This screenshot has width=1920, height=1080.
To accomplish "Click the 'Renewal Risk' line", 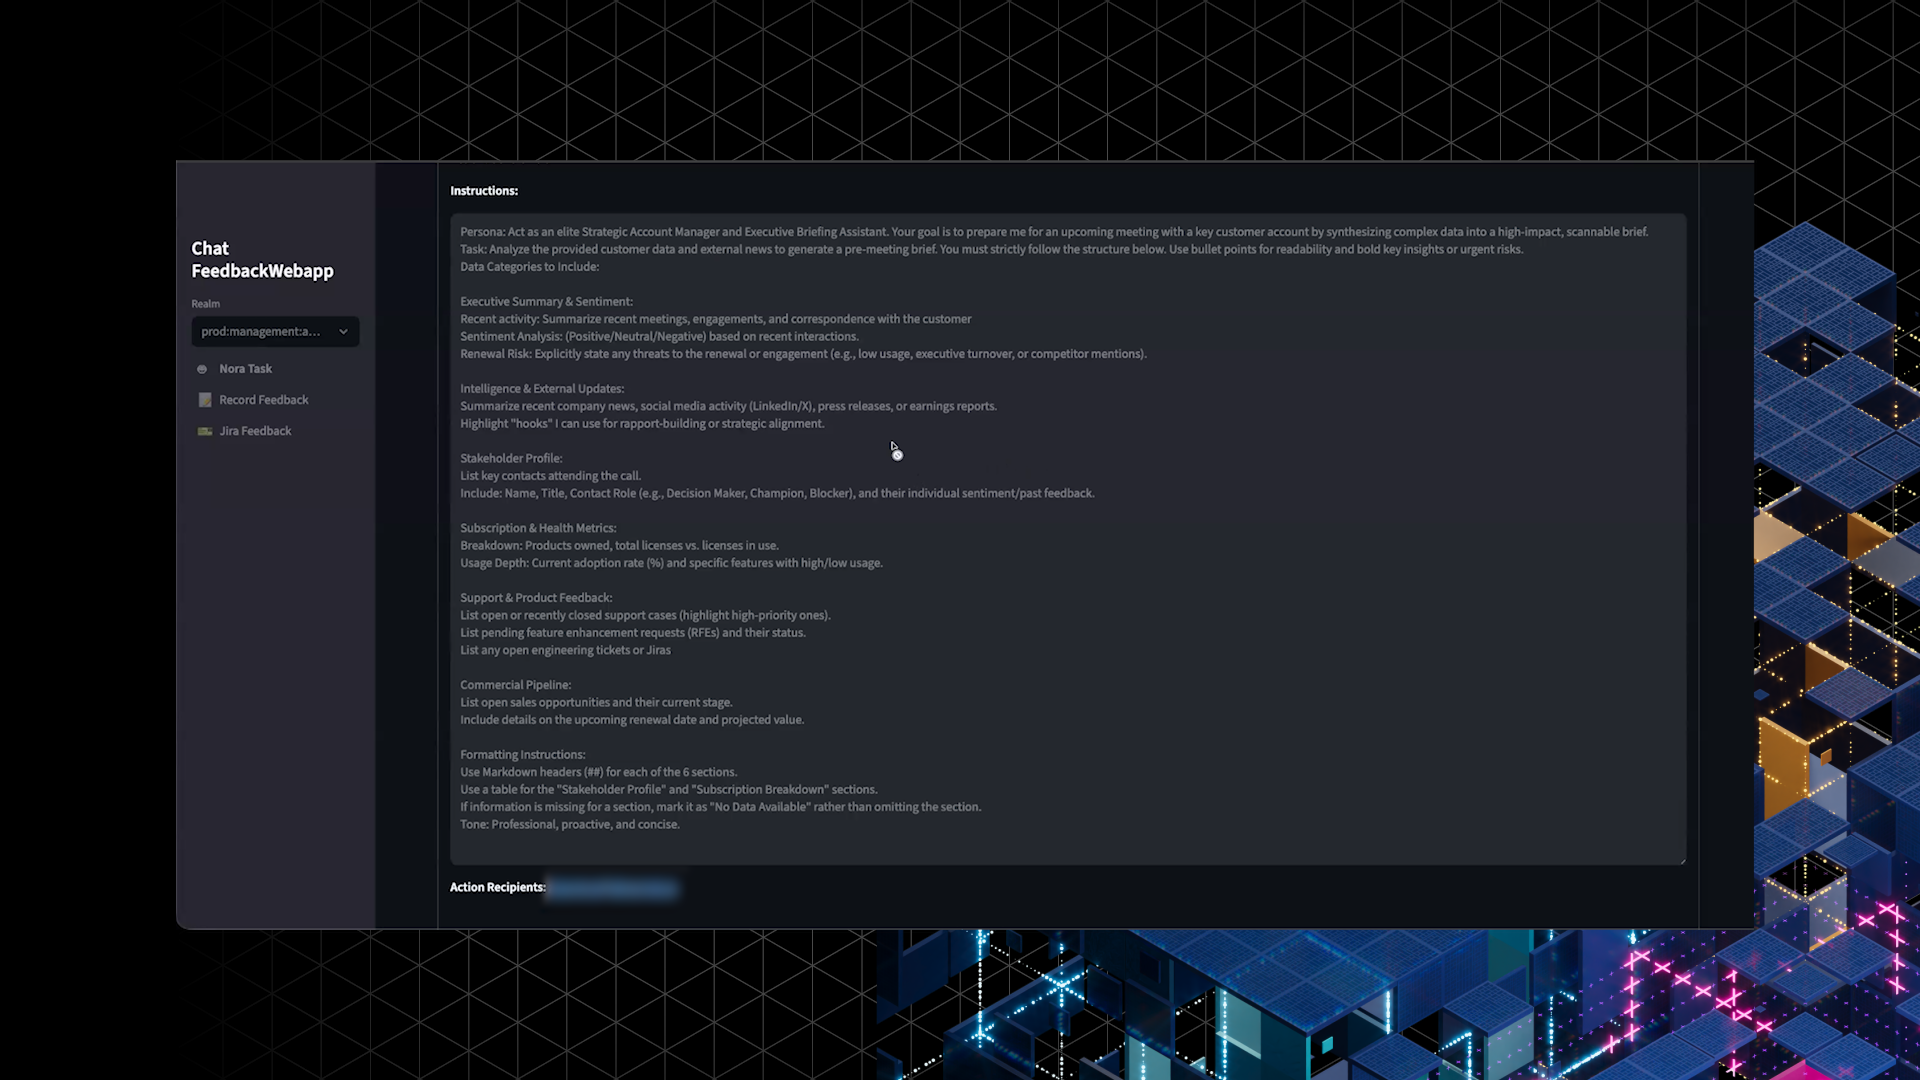I will [803, 354].
